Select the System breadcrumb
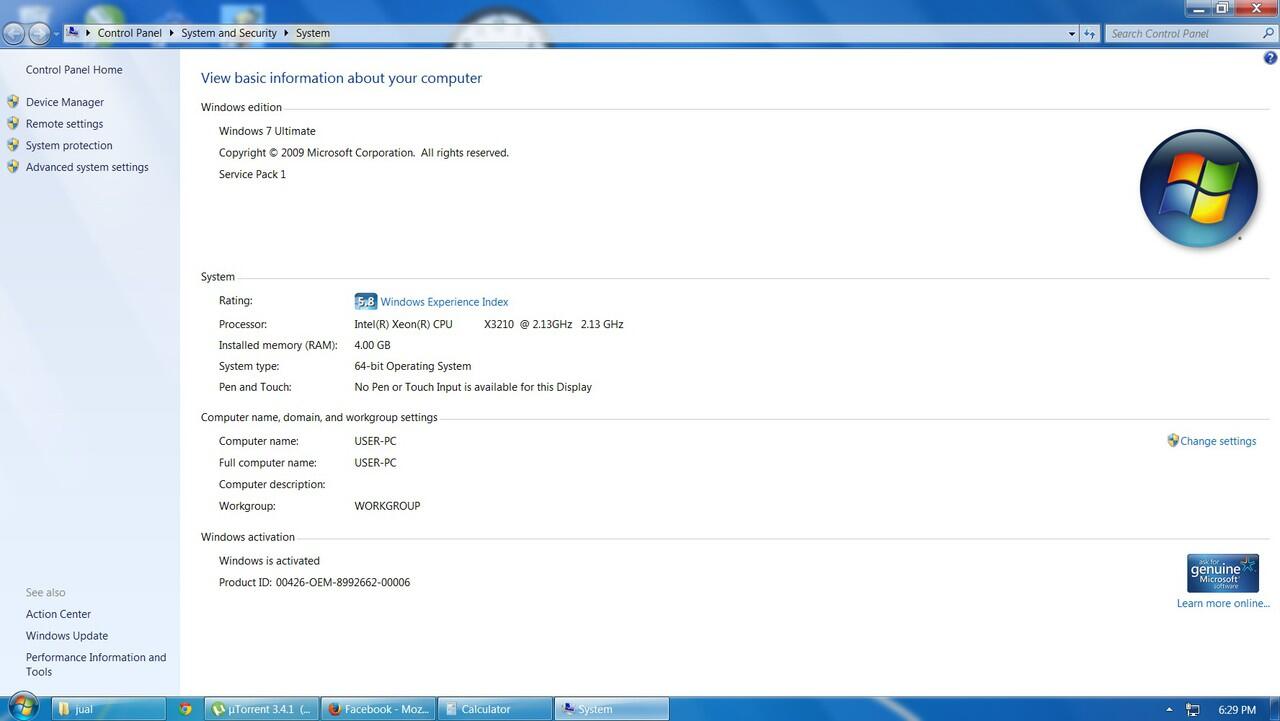 [x=312, y=33]
